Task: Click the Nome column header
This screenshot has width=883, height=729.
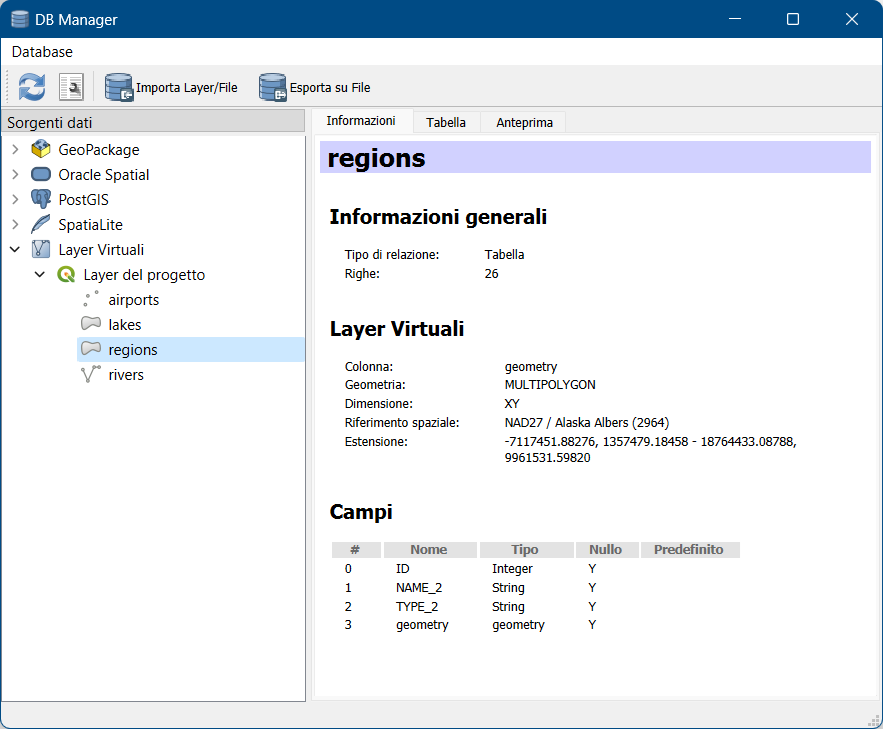Action: 429,549
